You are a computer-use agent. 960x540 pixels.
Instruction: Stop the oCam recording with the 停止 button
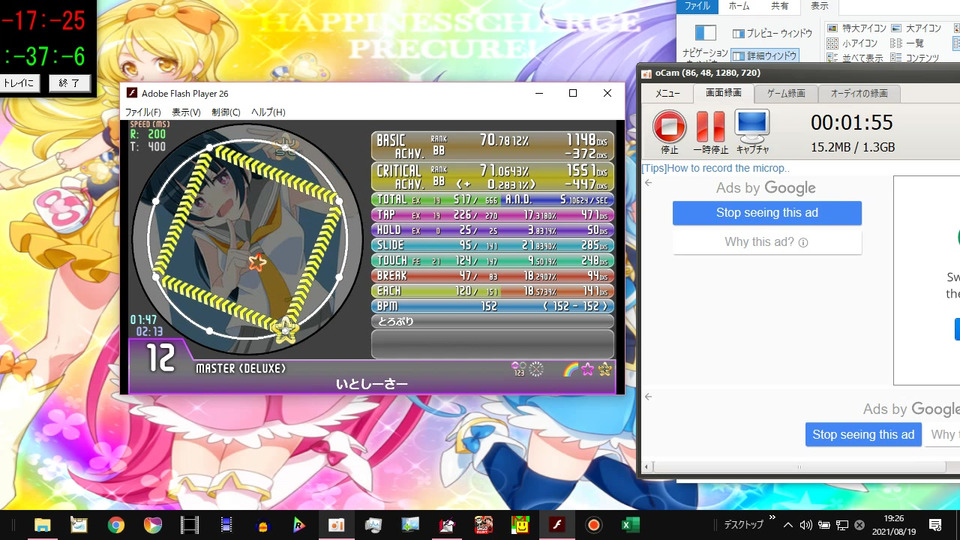tap(669, 131)
